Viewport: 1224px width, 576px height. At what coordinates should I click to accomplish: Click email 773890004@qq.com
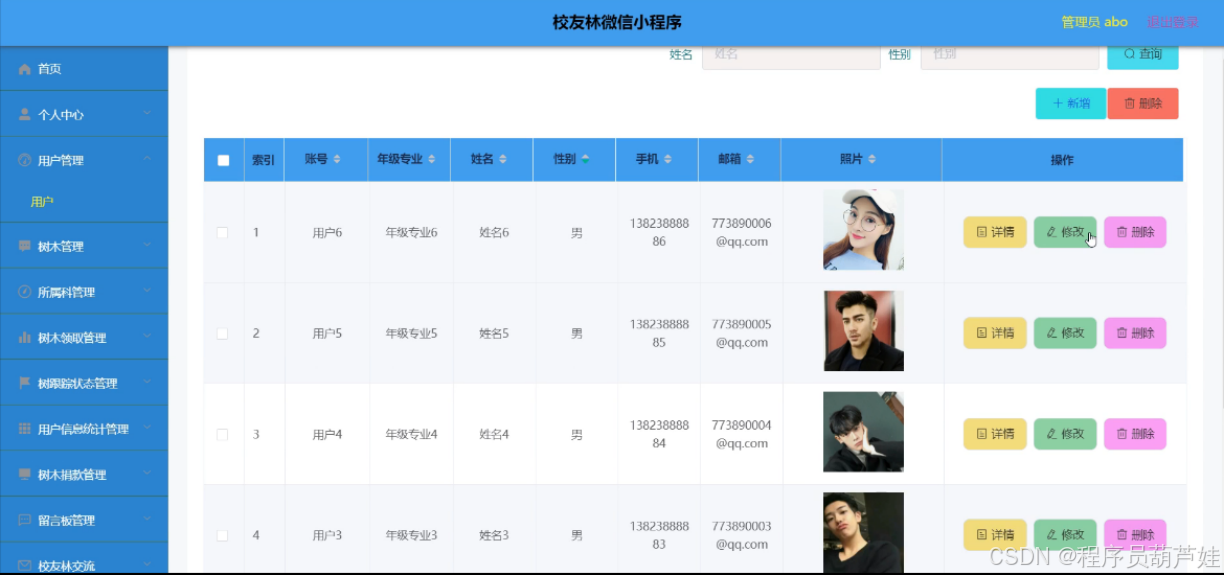coord(742,434)
